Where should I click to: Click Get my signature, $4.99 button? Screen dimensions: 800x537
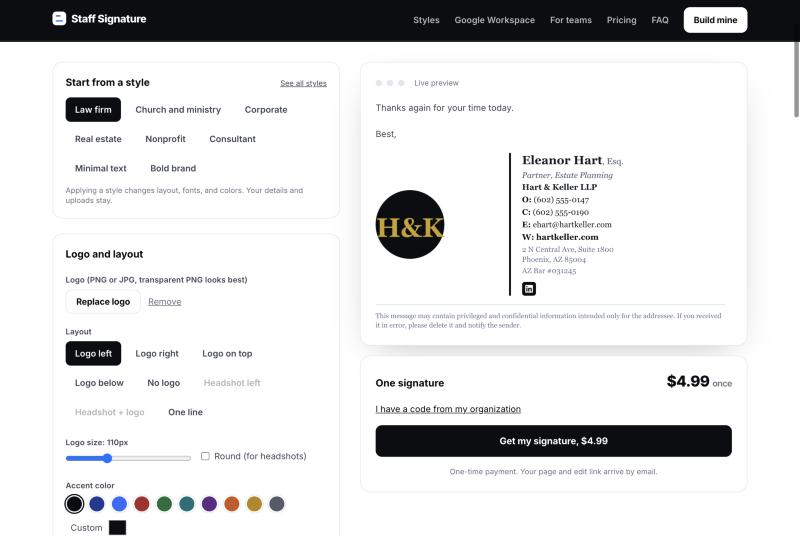(554, 441)
